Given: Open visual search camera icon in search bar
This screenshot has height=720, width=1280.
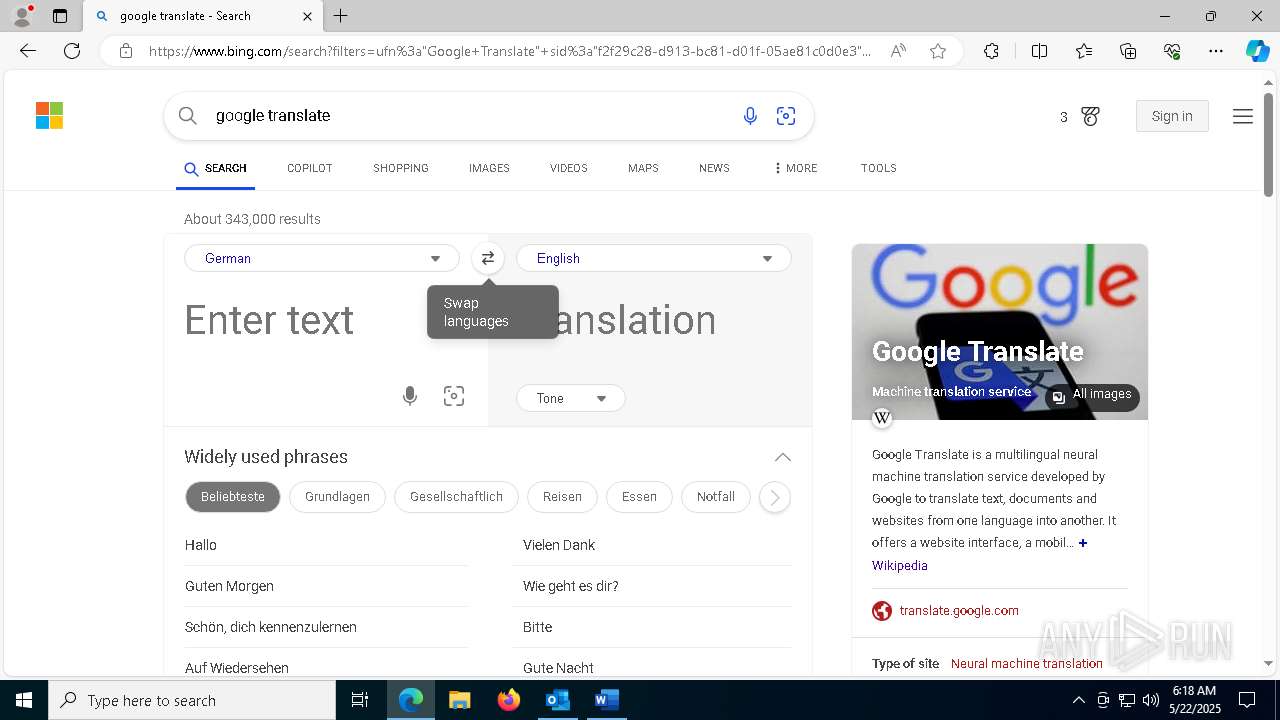Looking at the screenshot, I should tap(786, 116).
